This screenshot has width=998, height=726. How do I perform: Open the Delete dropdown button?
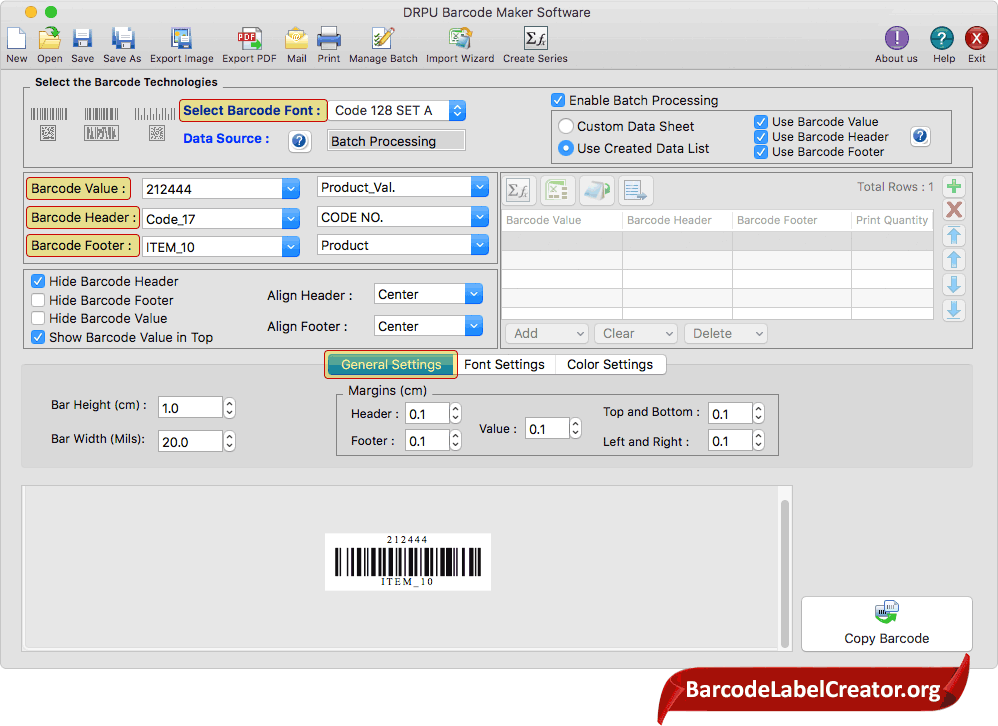[726, 333]
